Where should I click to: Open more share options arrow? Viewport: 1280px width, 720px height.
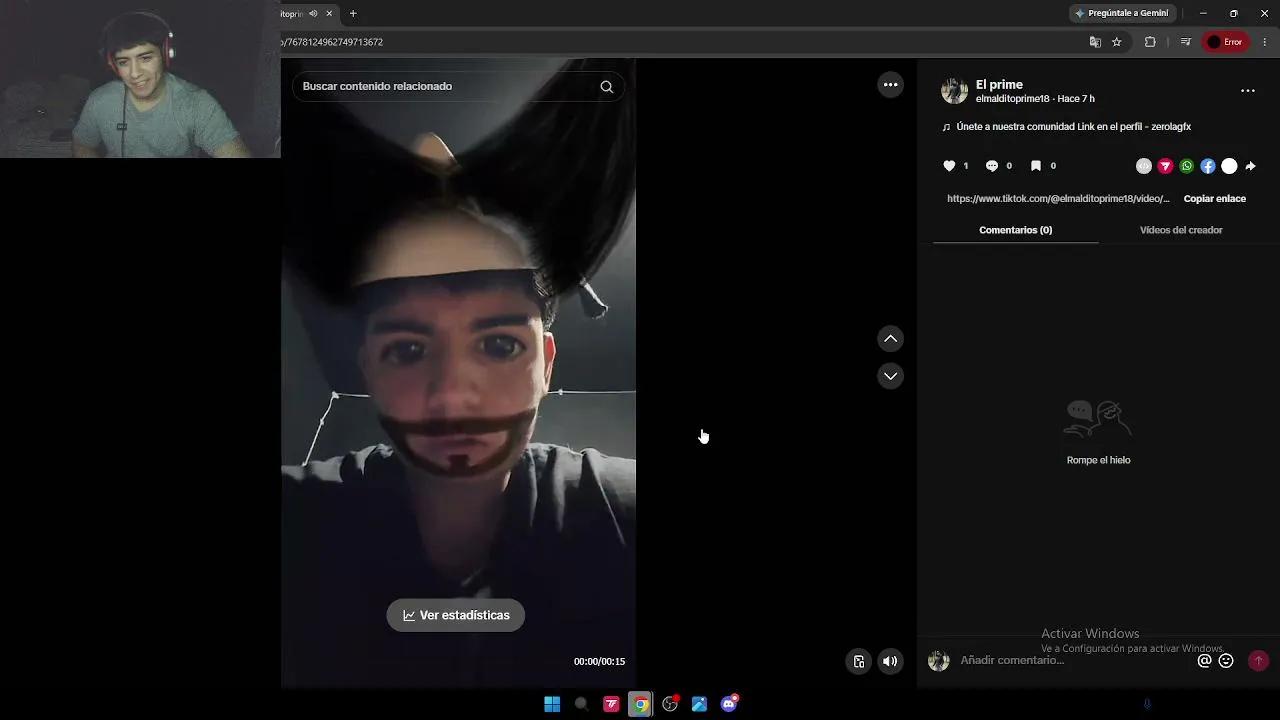[x=1250, y=166]
